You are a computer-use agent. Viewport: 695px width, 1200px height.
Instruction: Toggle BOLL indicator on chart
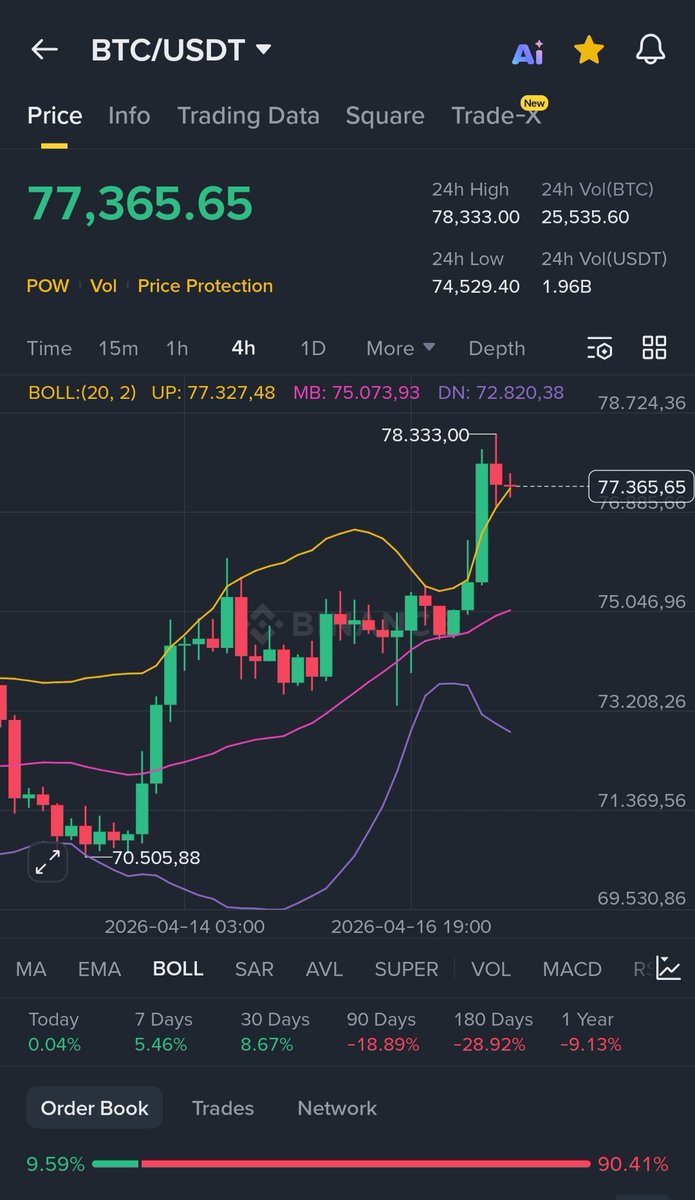(178, 969)
